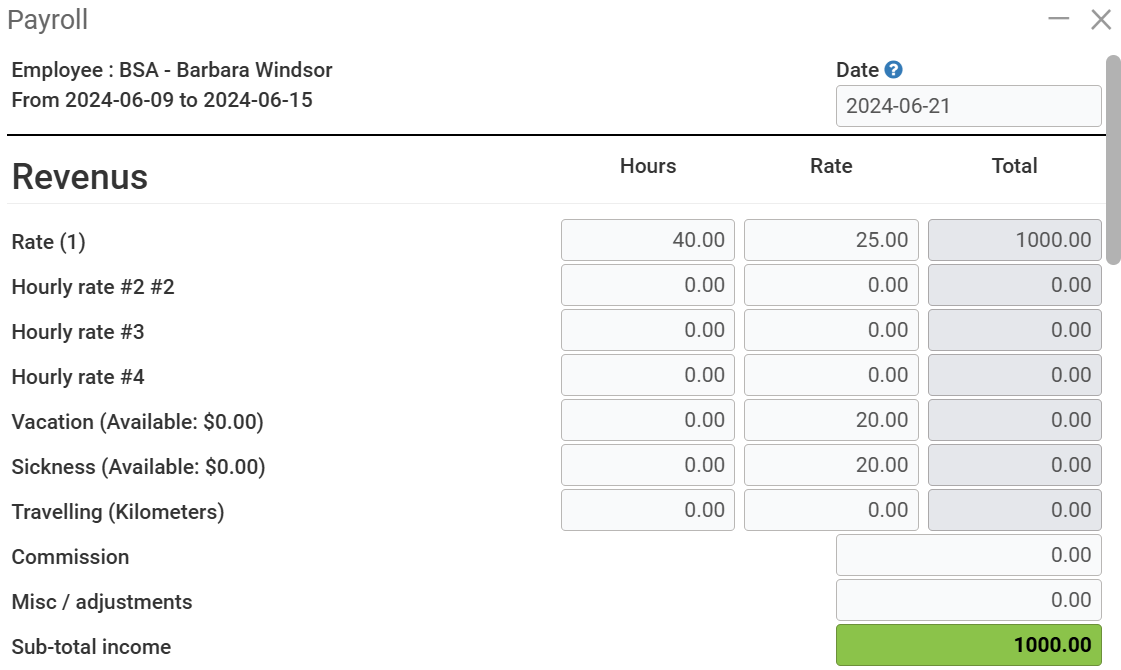Select Hourly rate #3 rate field
Image resolution: width=1121 pixels, height=670 pixels.
(831, 331)
